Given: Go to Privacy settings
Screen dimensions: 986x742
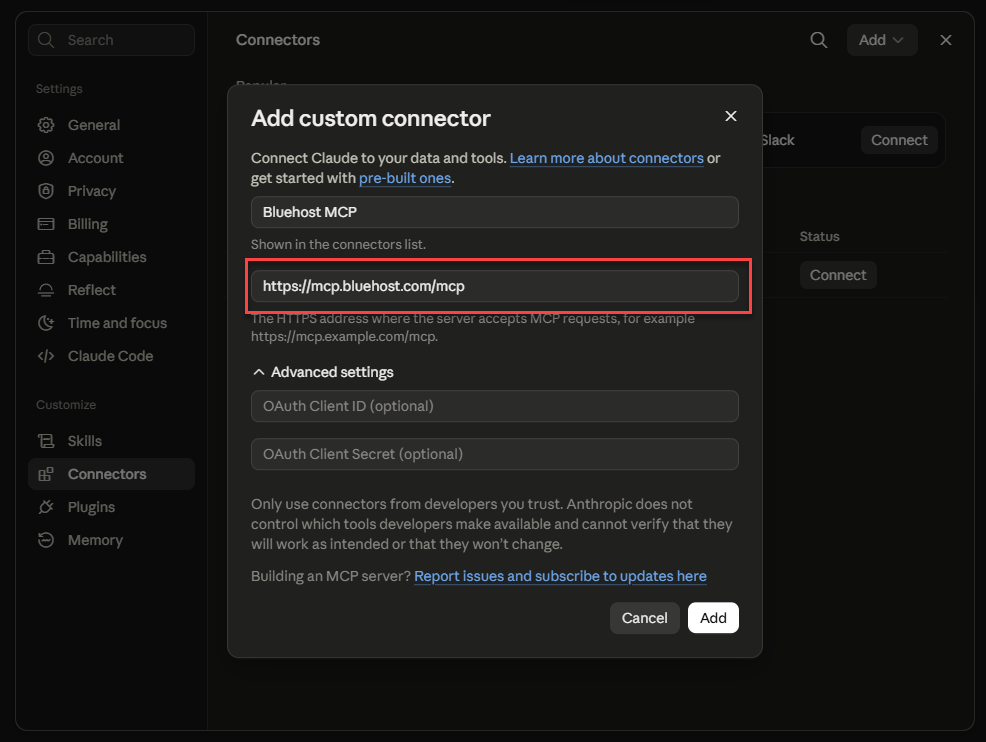Looking at the screenshot, I should [x=111, y=191].
